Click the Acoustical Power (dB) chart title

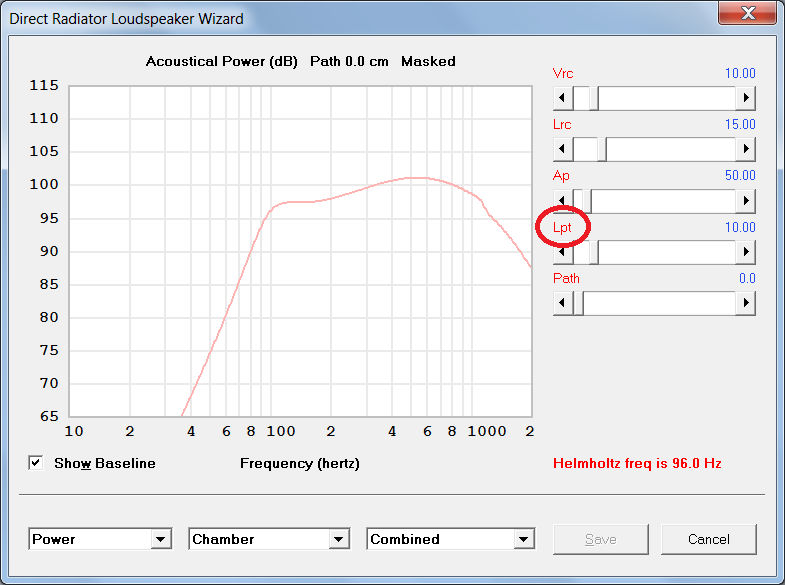(221, 62)
